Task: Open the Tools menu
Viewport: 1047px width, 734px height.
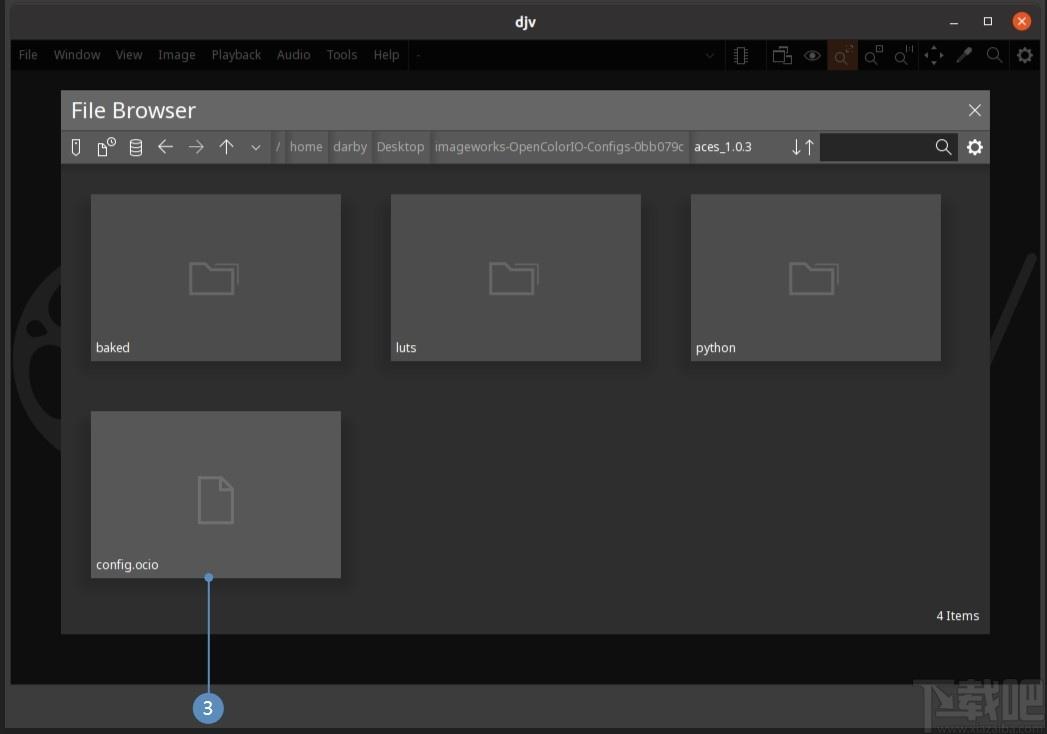Action: point(342,55)
